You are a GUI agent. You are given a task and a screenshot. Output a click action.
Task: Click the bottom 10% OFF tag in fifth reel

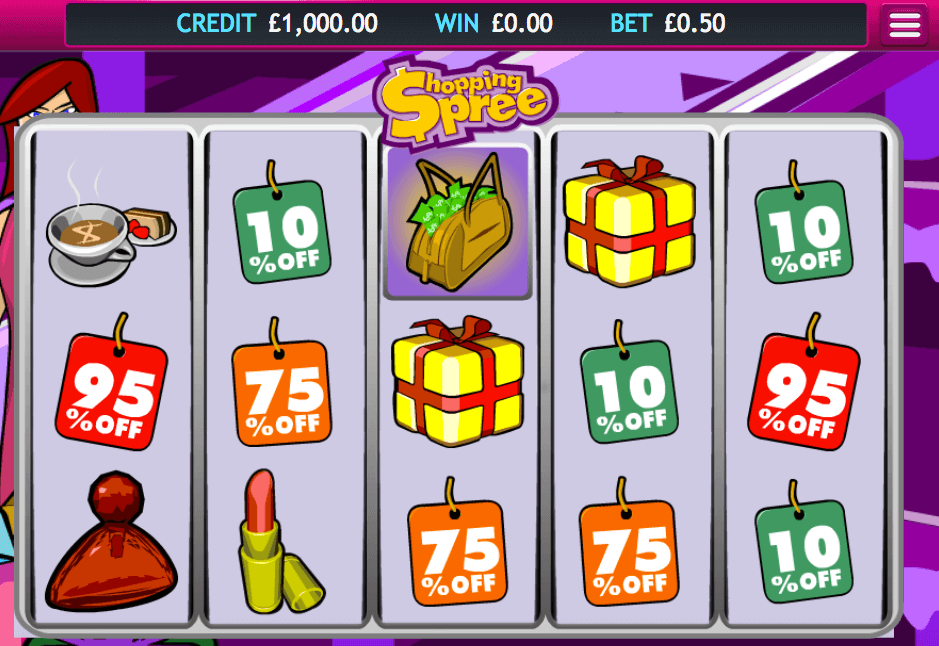[804, 541]
